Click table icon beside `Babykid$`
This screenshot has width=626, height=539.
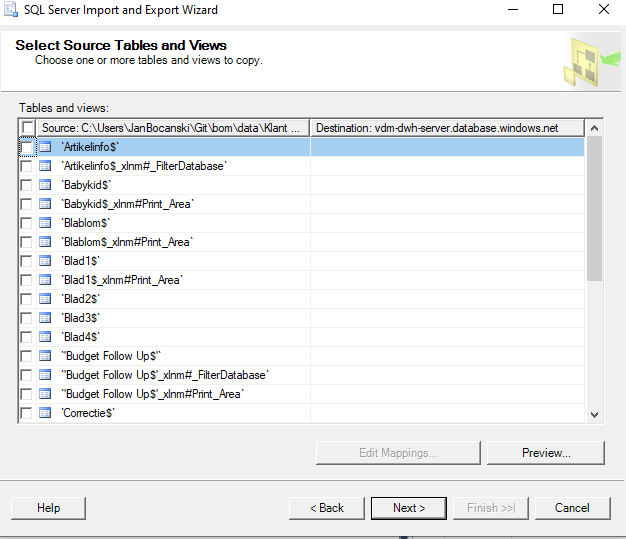point(45,185)
